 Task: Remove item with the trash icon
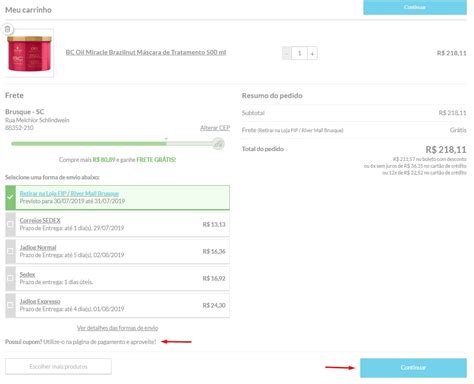8,29
